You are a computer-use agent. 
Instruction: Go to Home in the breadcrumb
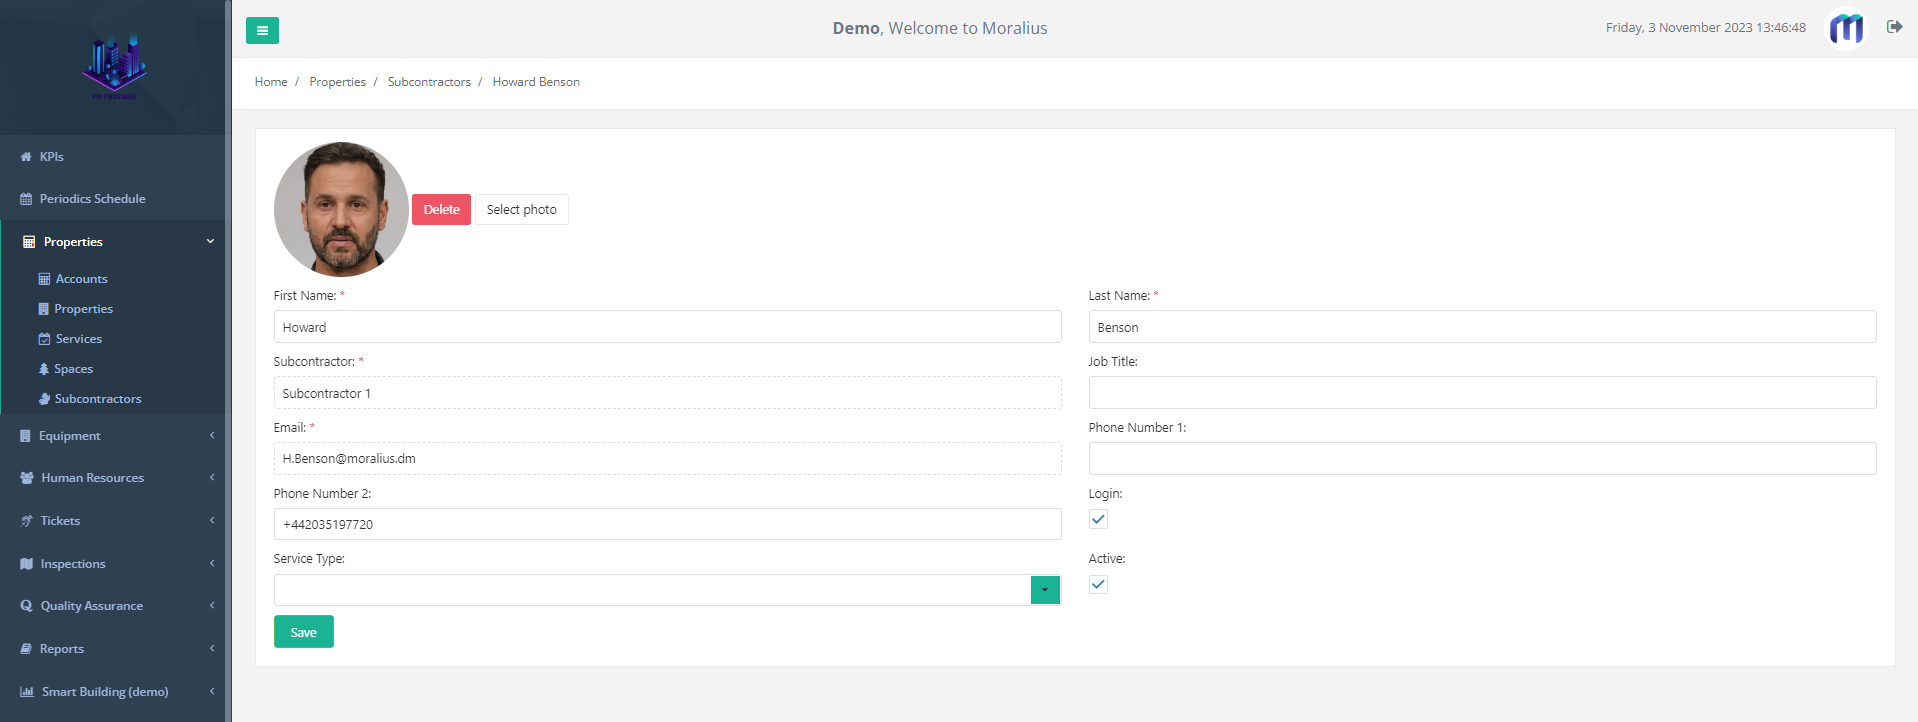coord(271,82)
